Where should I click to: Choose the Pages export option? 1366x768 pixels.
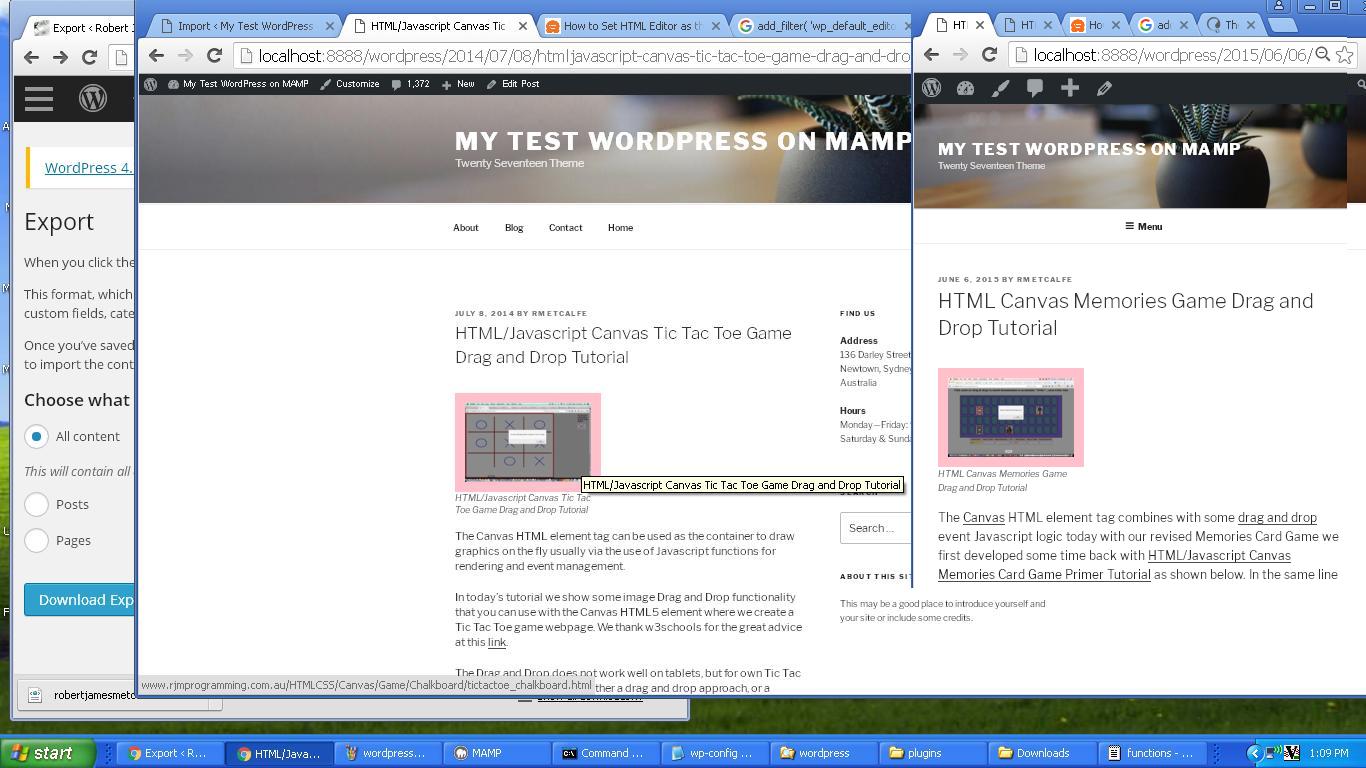37,541
